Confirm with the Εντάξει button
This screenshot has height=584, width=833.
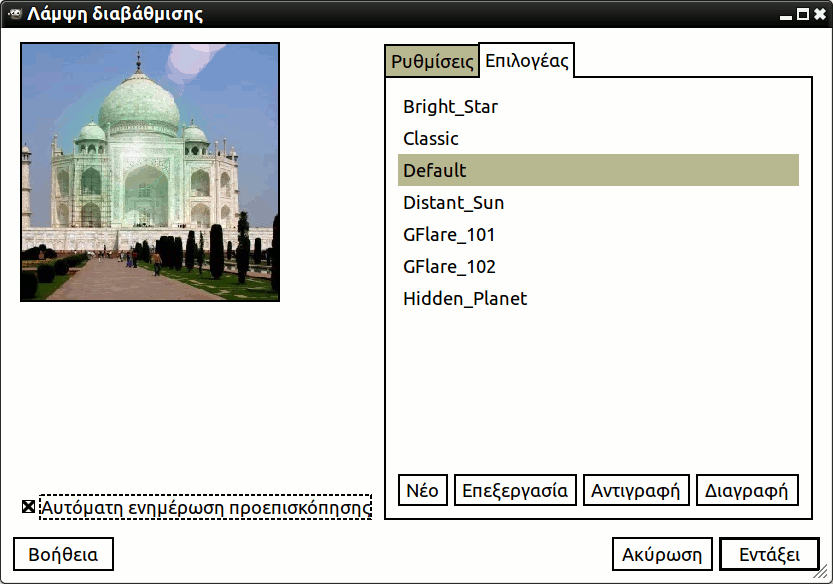coord(768,554)
